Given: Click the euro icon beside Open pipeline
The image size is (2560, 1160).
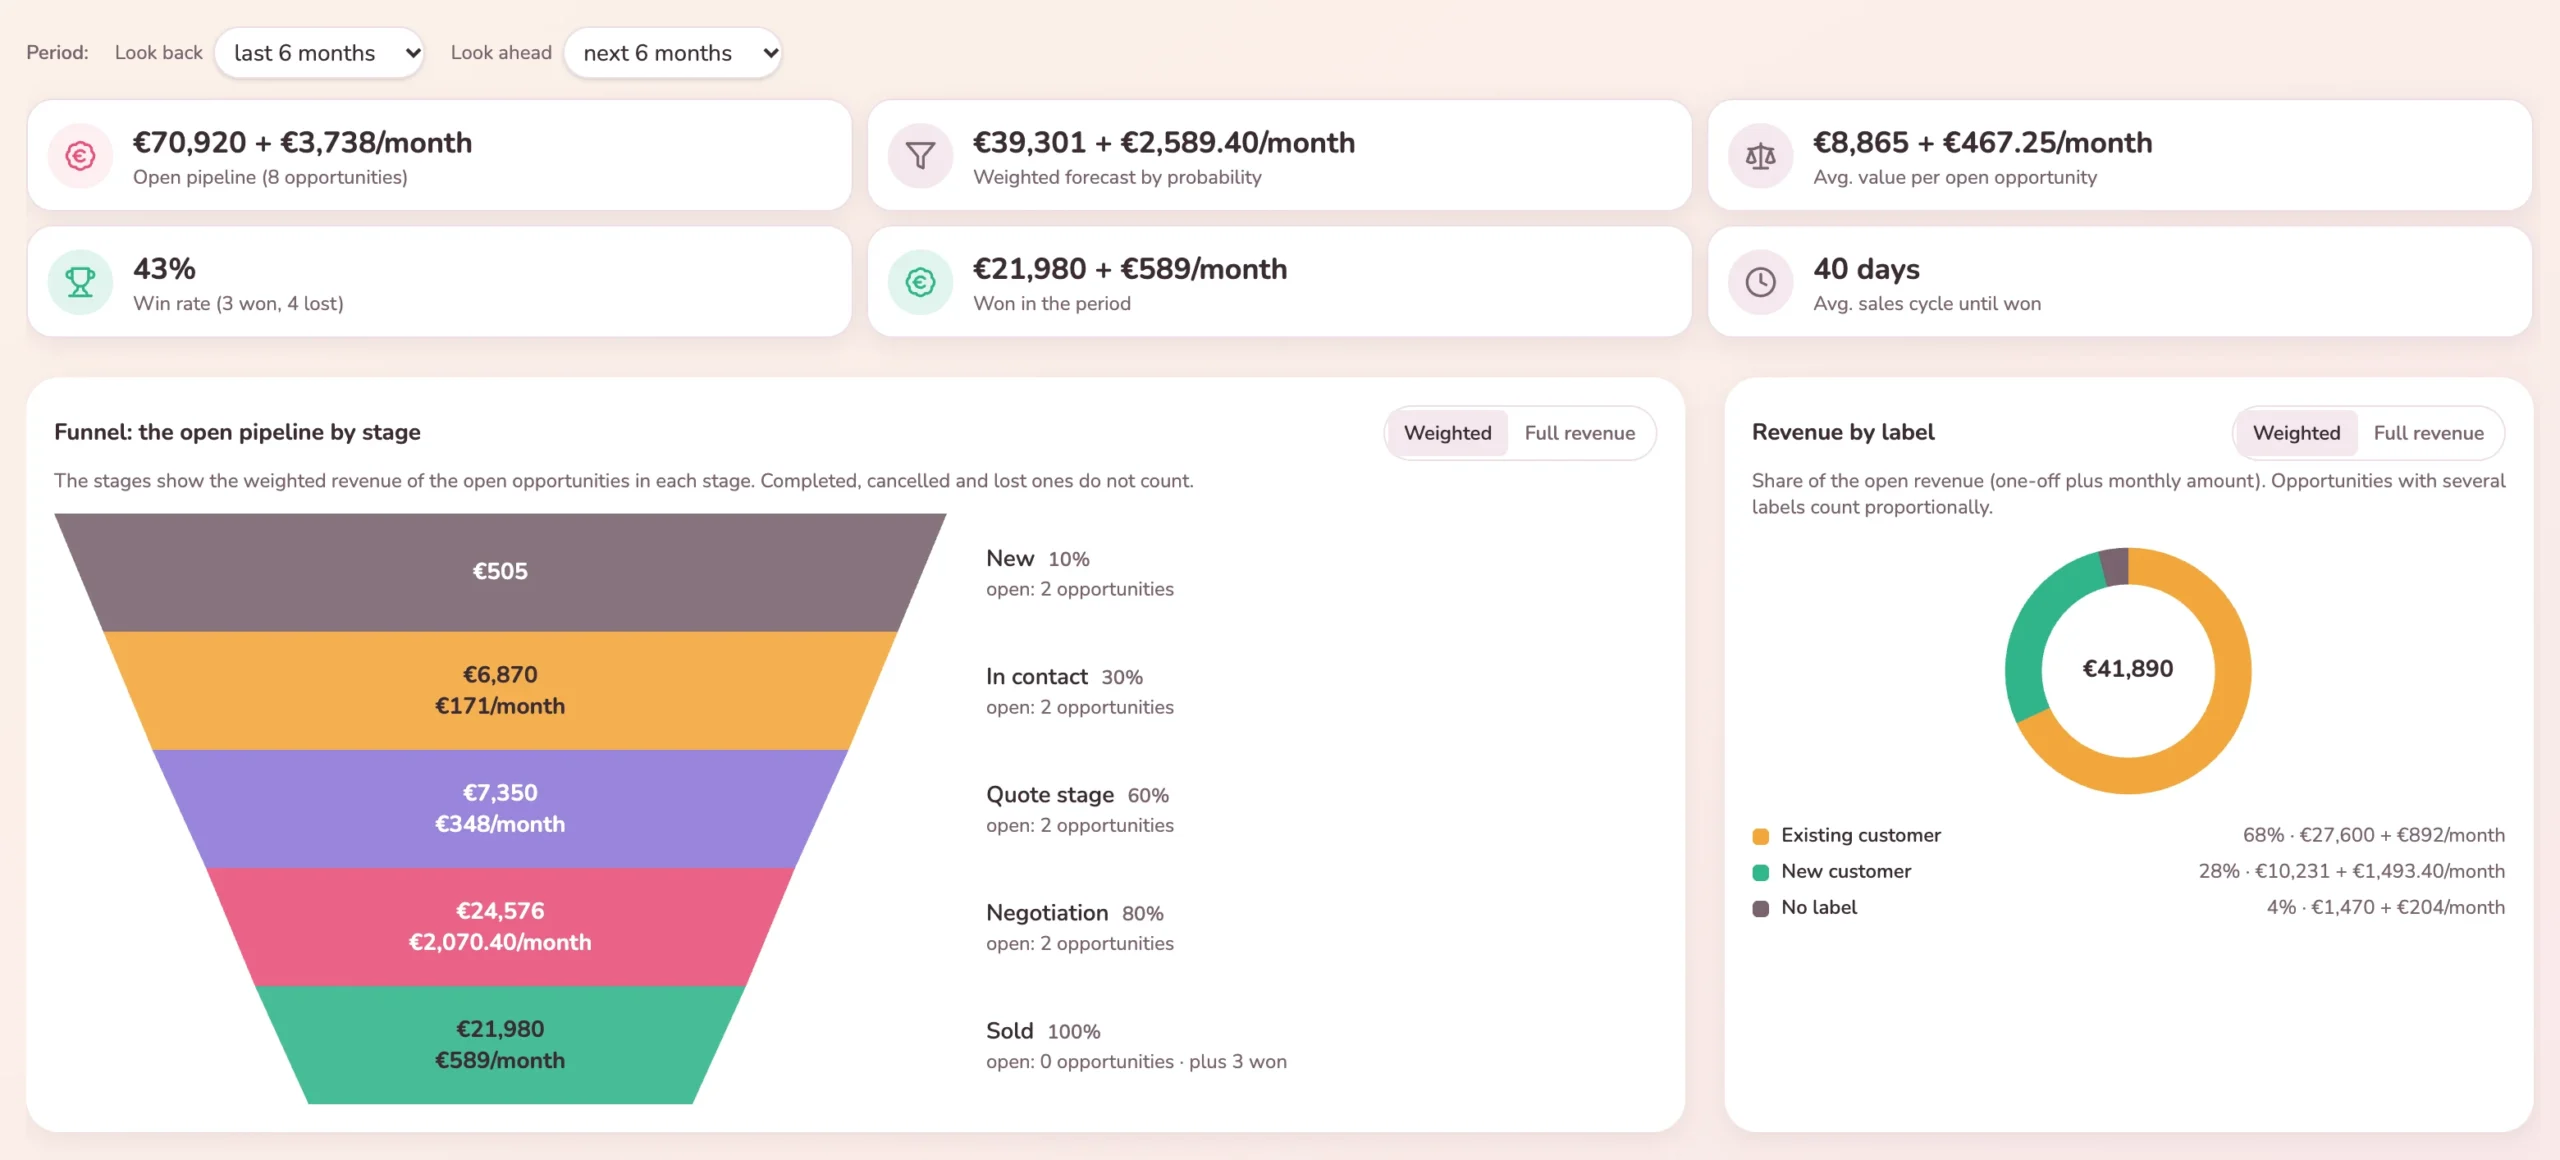Looking at the screenshot, I should 80,156.
